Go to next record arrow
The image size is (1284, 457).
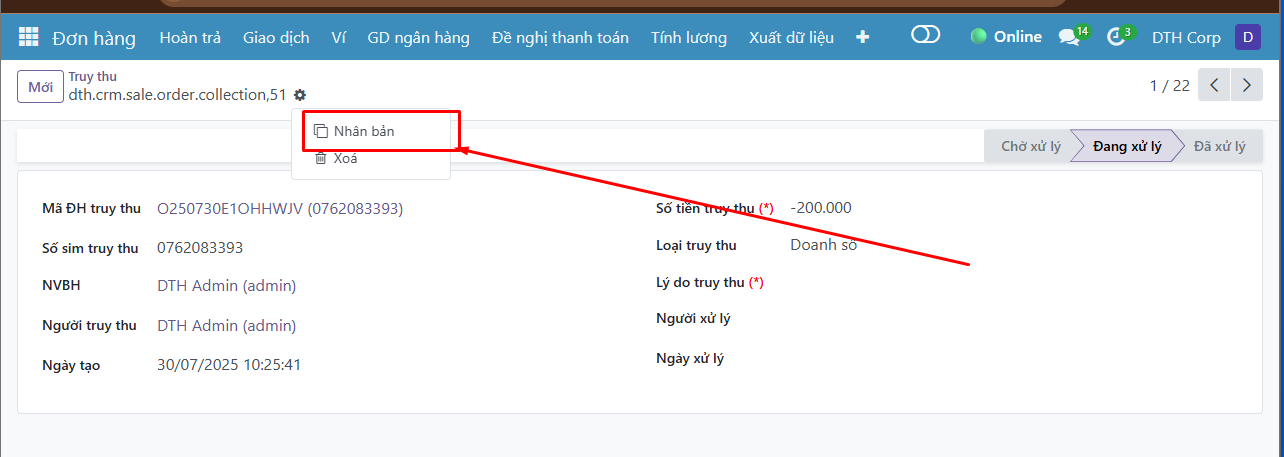pyautogui.click(x=1246, y=85)
